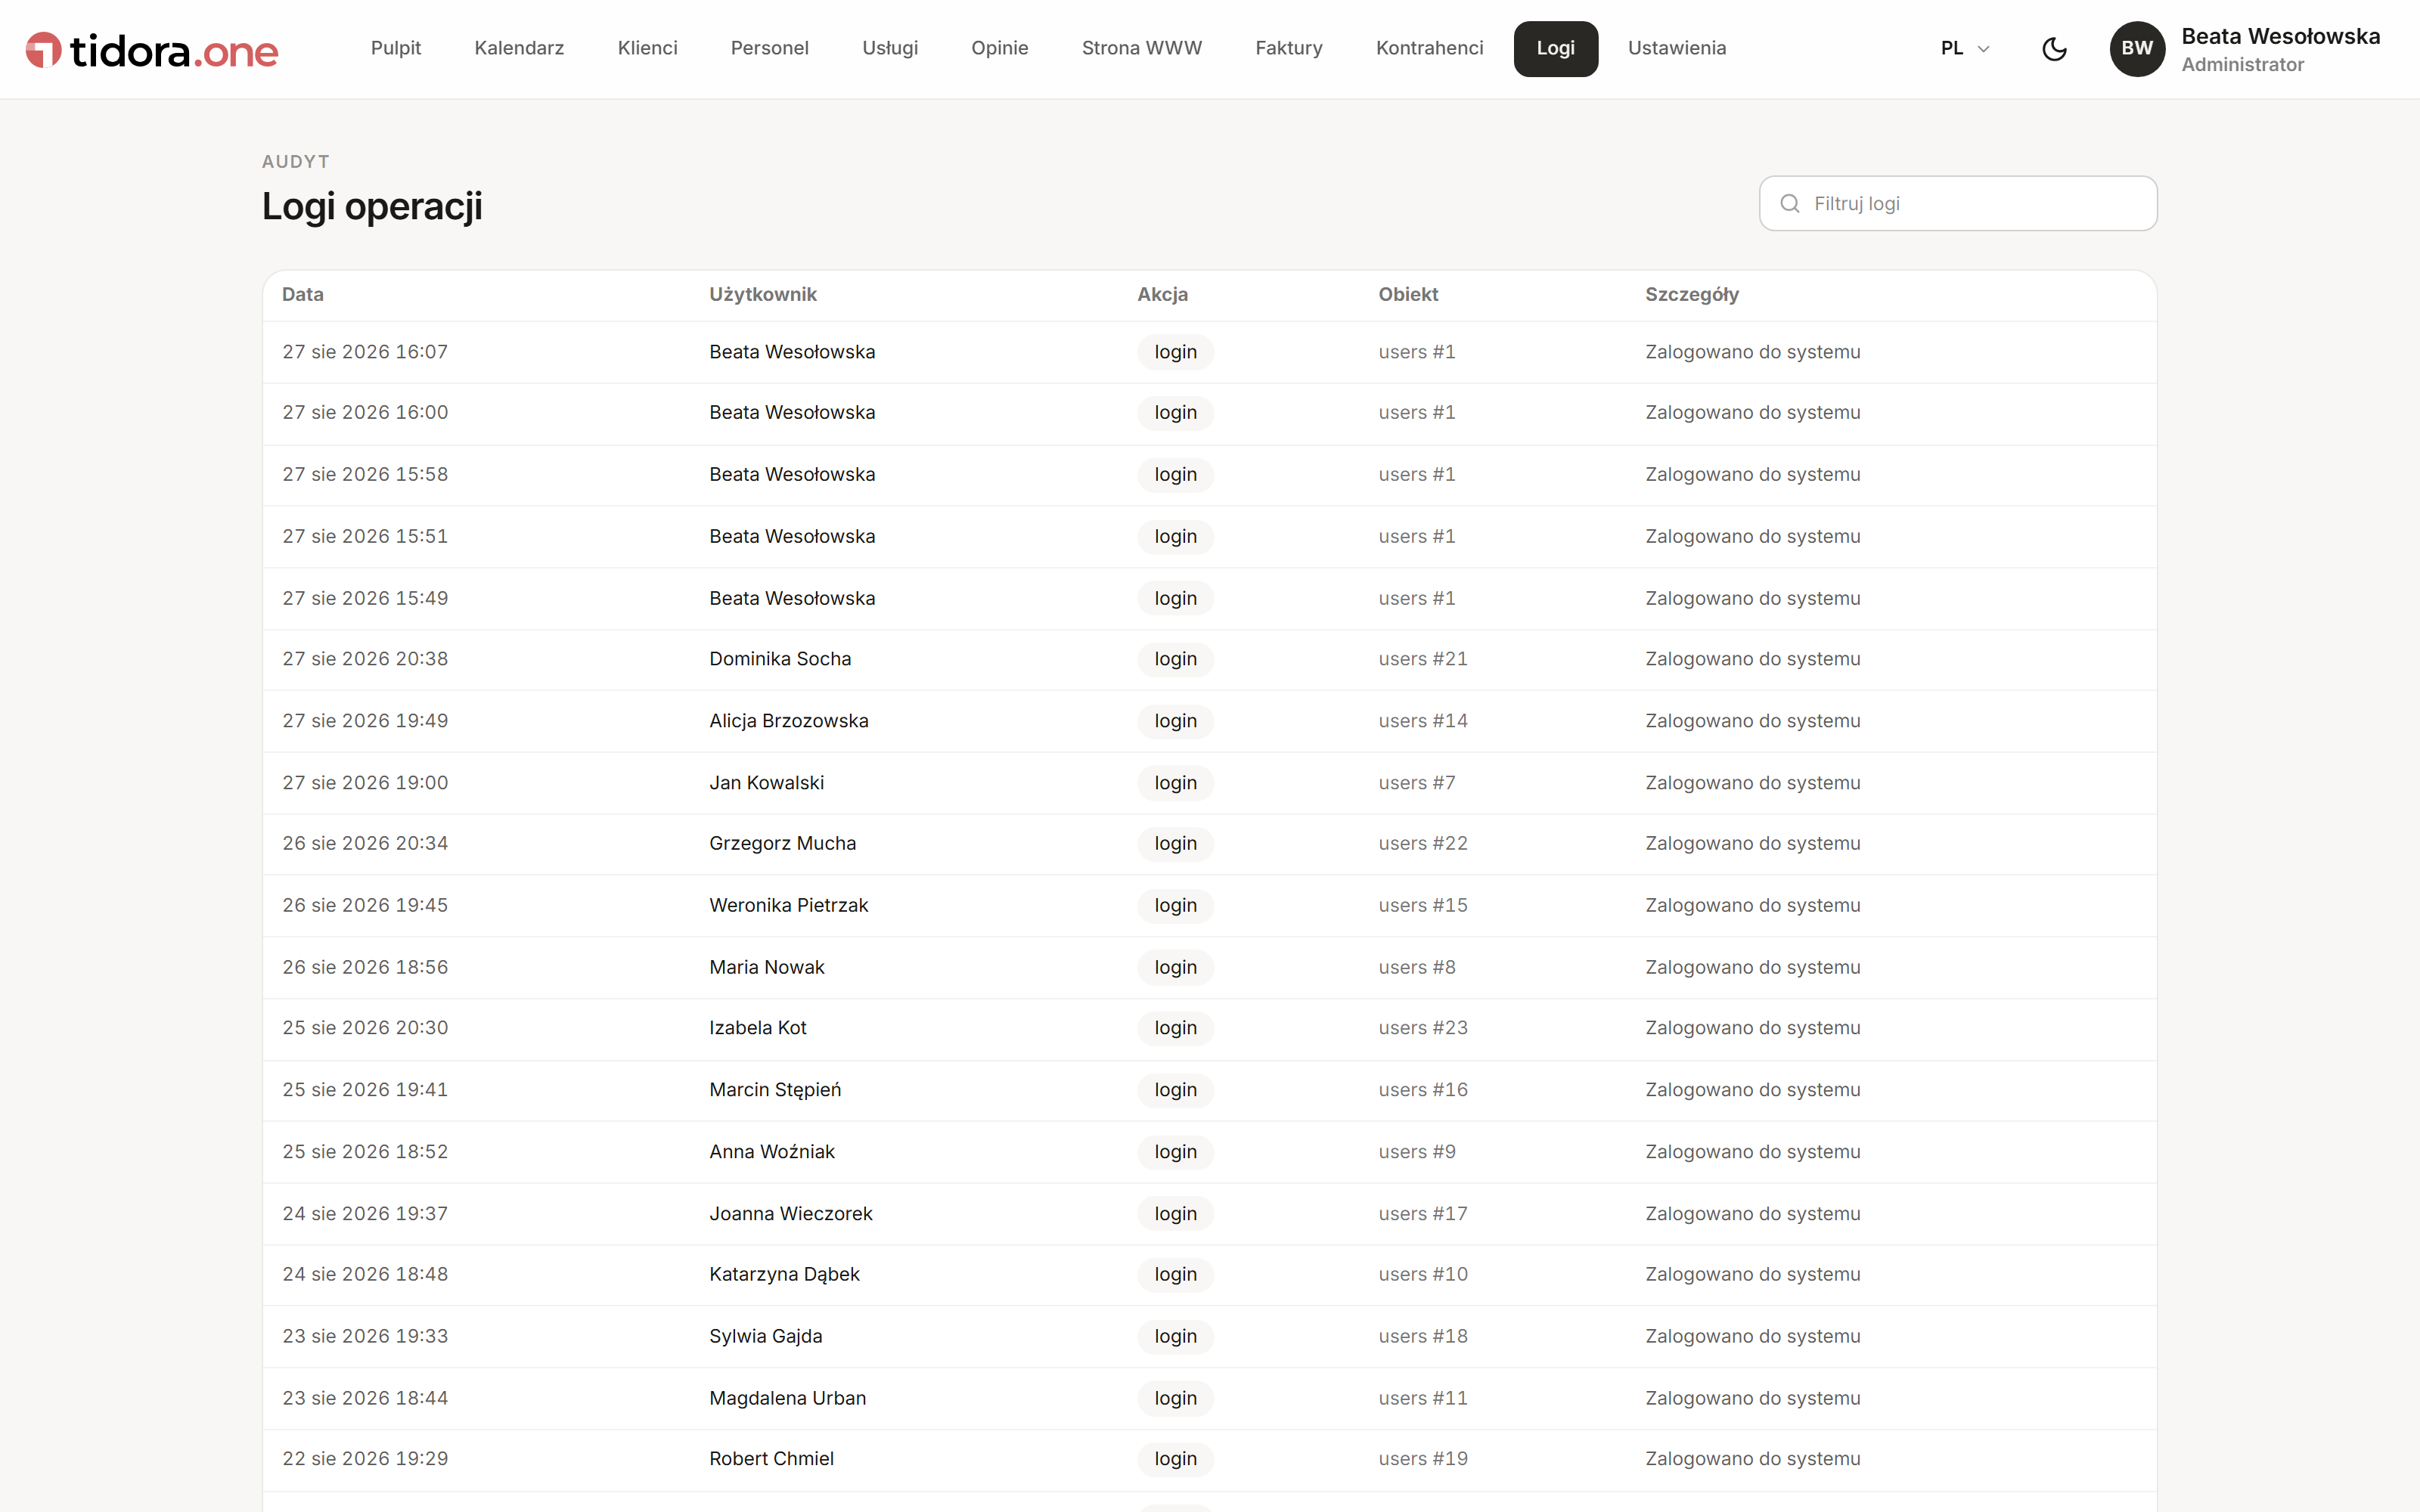This screenshot has height=1512, width=2420.
Task: Click the tidora.one logo
Action: [152, 50]
